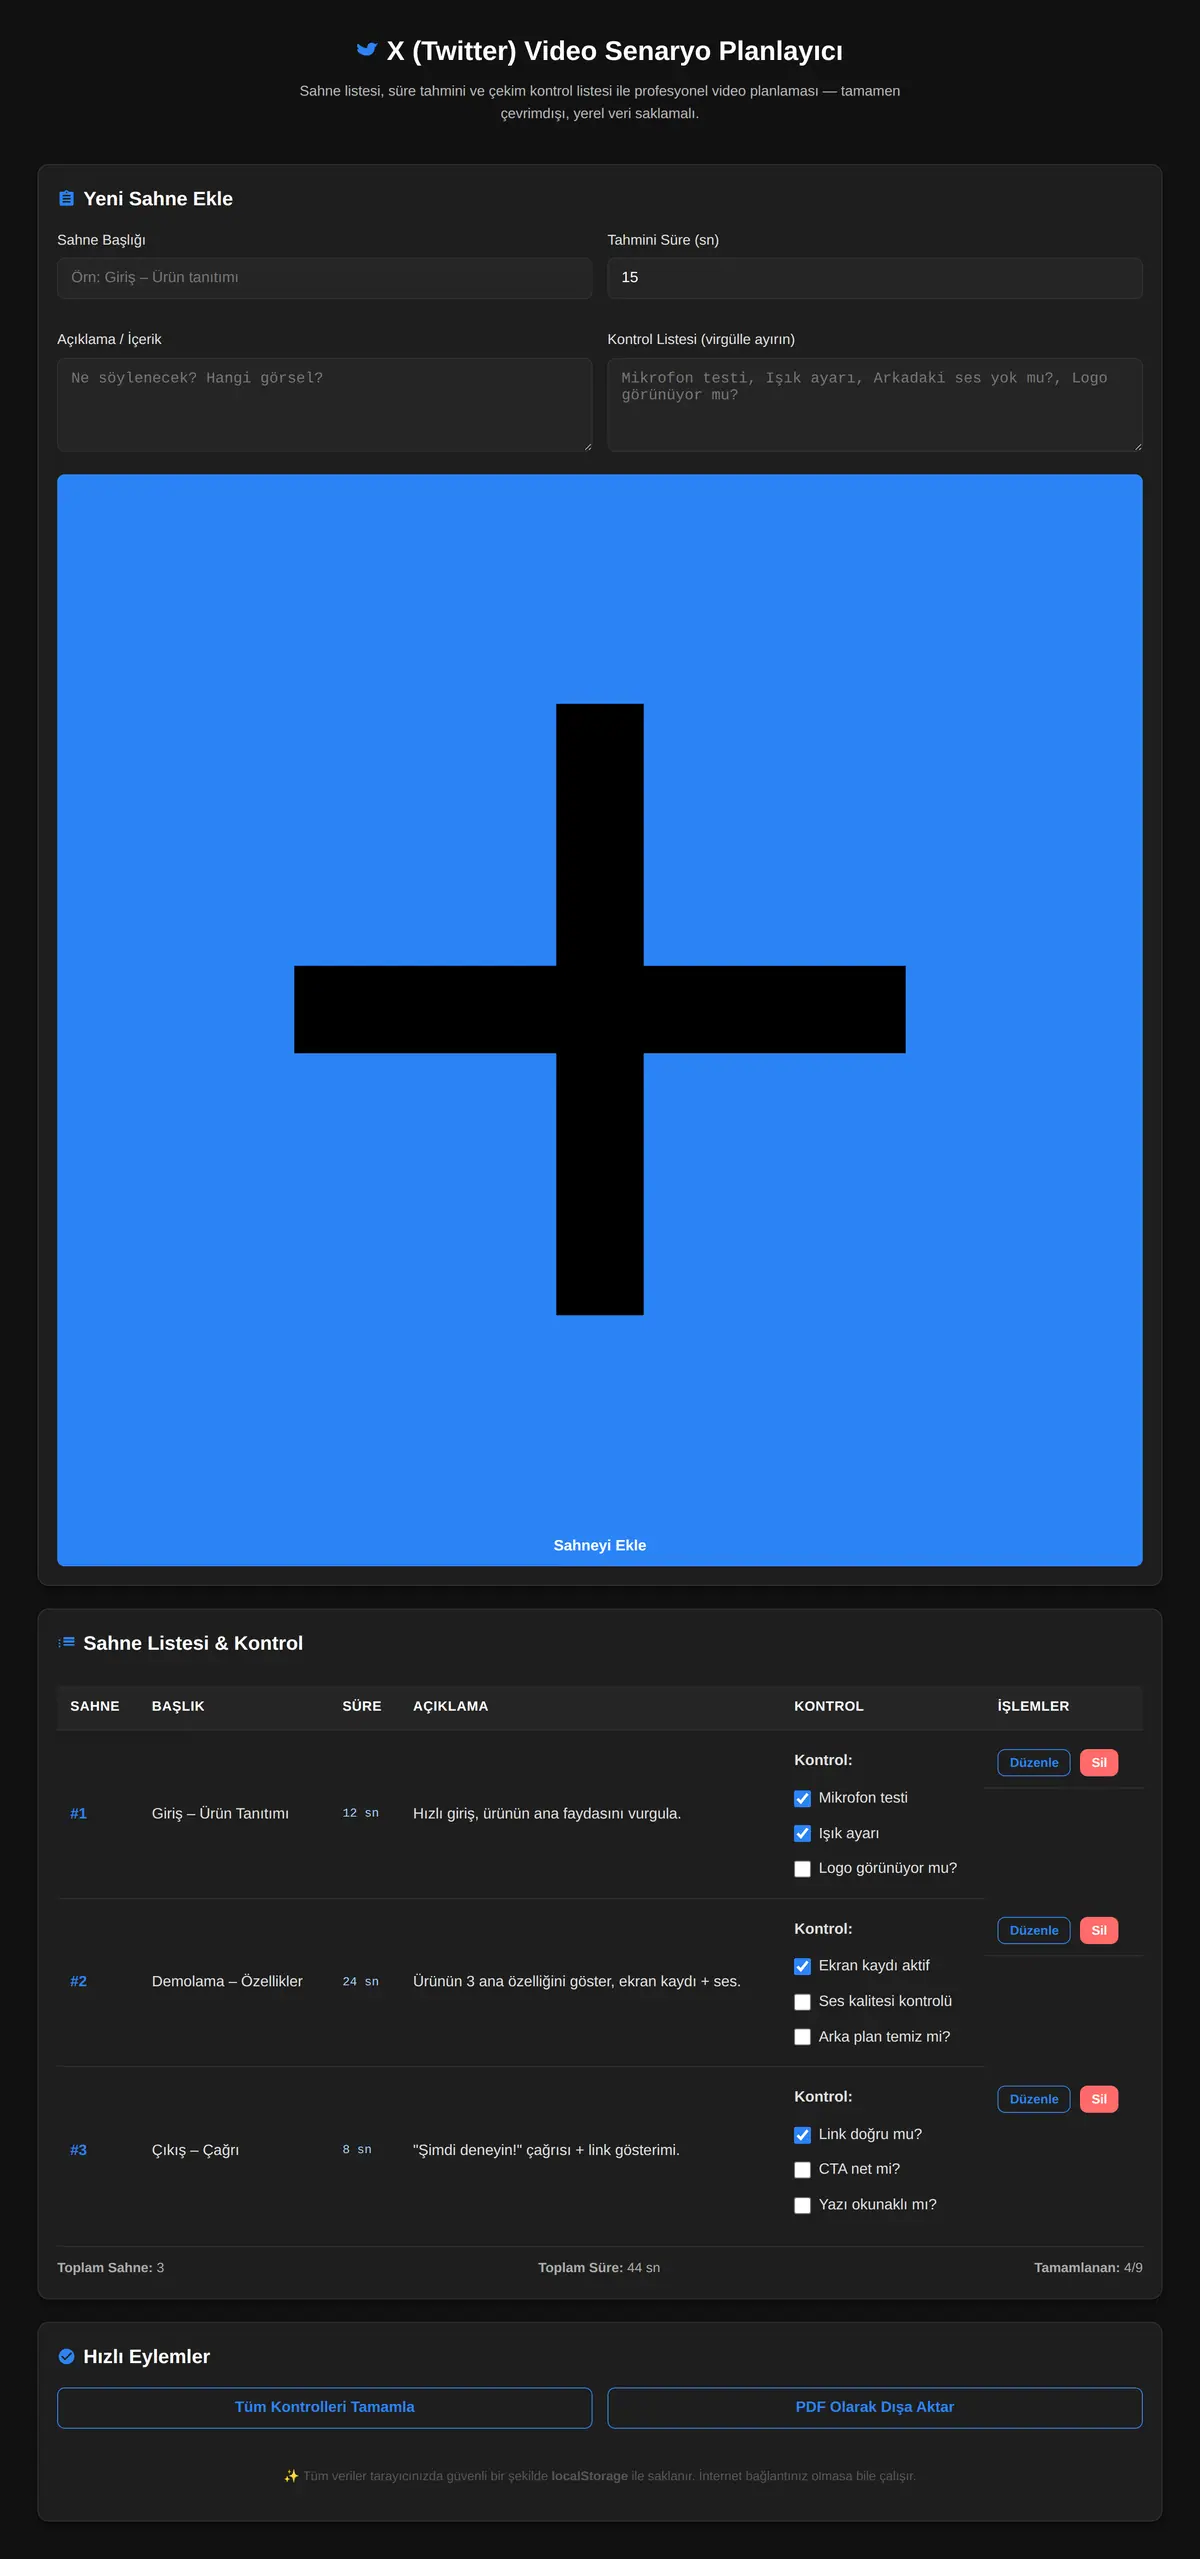Focus the Sahne Başlığı input field
The image size is (1200, 2559).
(x=324, y=278)
